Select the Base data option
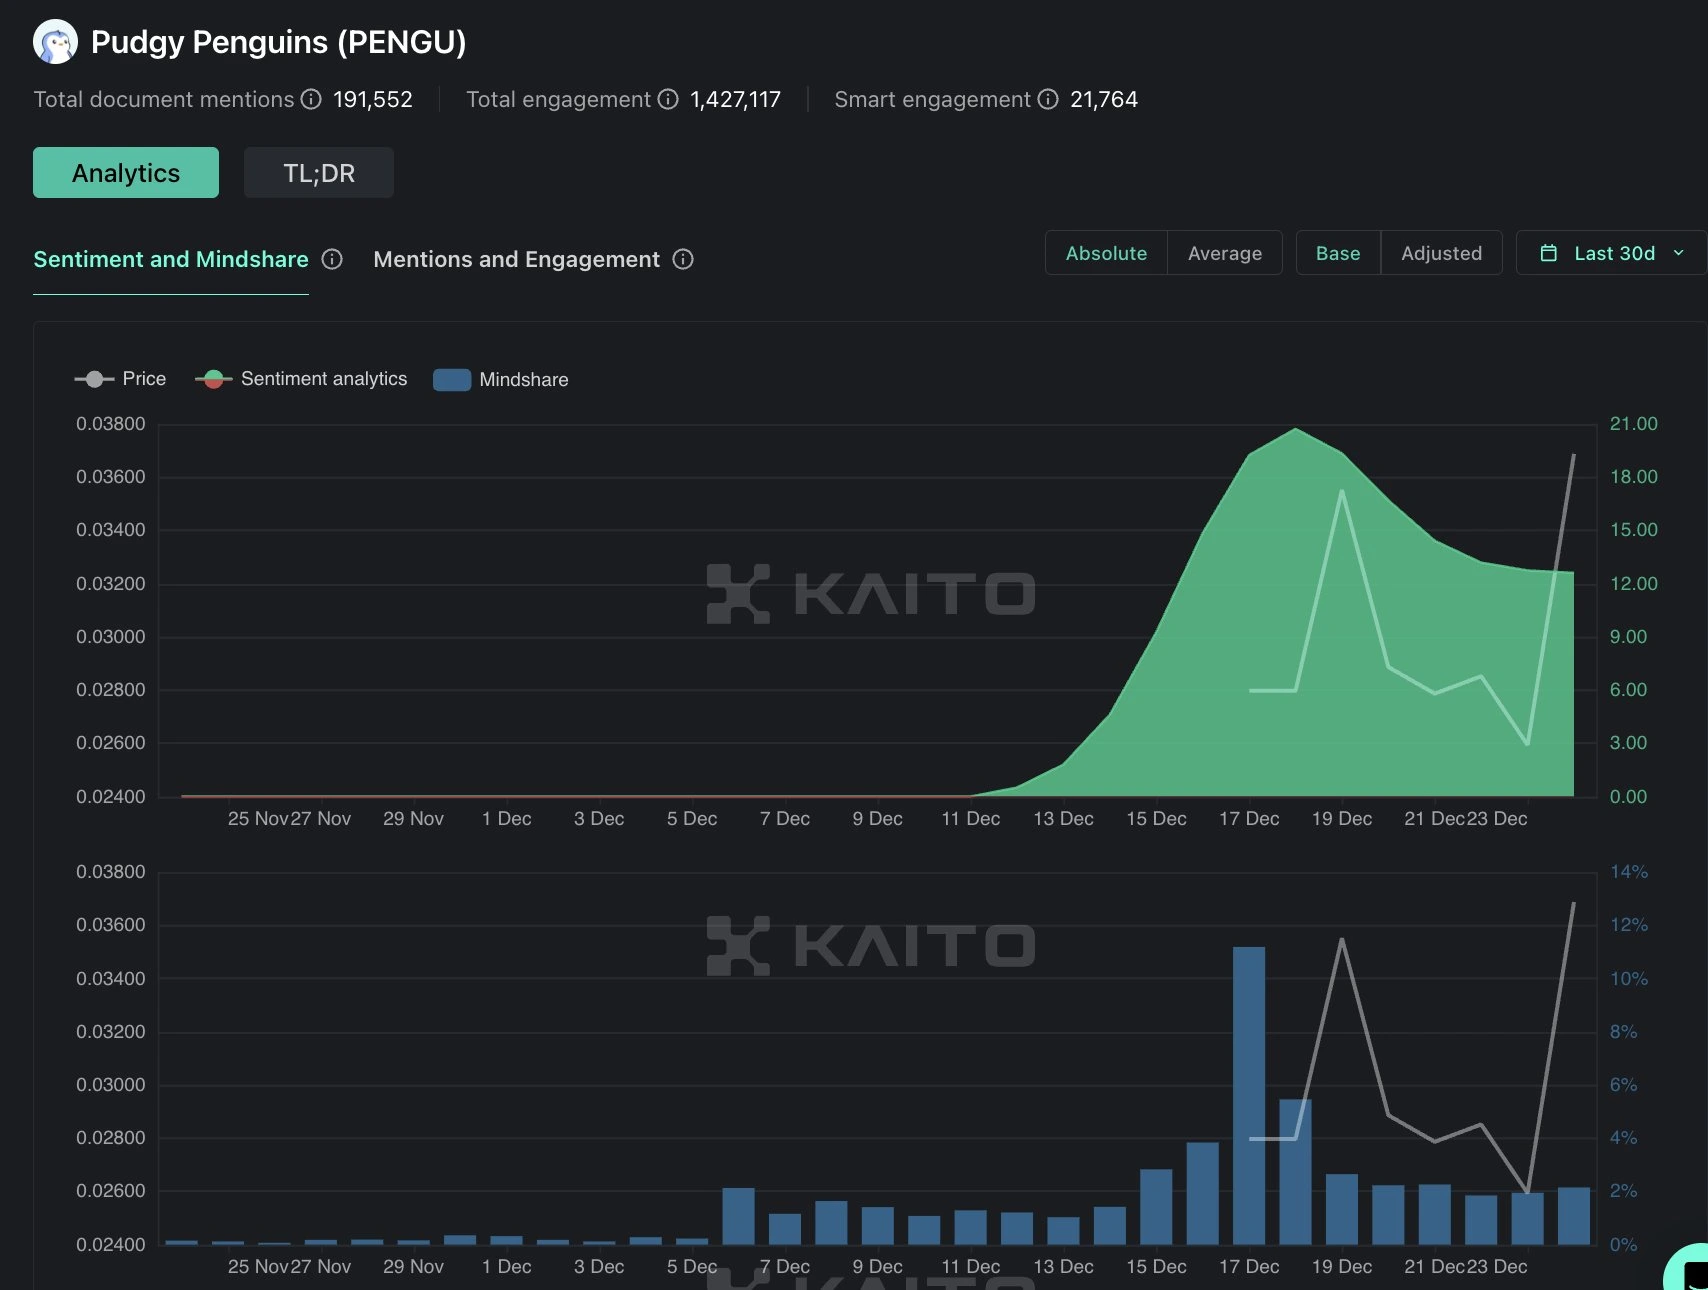1708x1290 pixels. coord(1338,253)
